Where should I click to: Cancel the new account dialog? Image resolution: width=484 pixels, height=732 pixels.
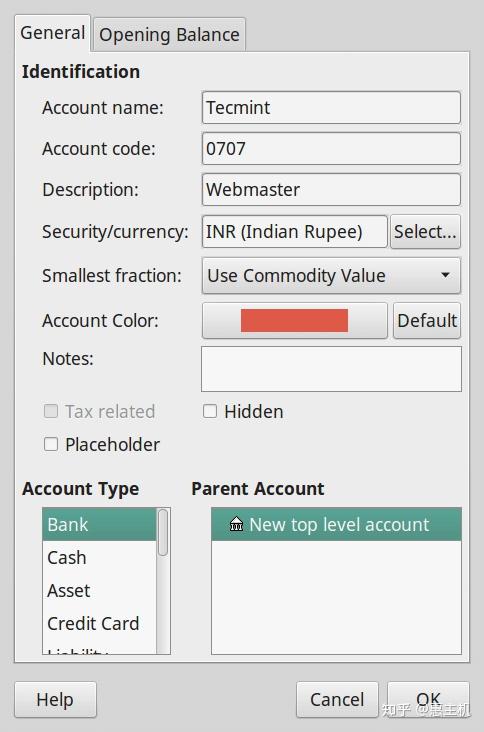coord(337,699)
